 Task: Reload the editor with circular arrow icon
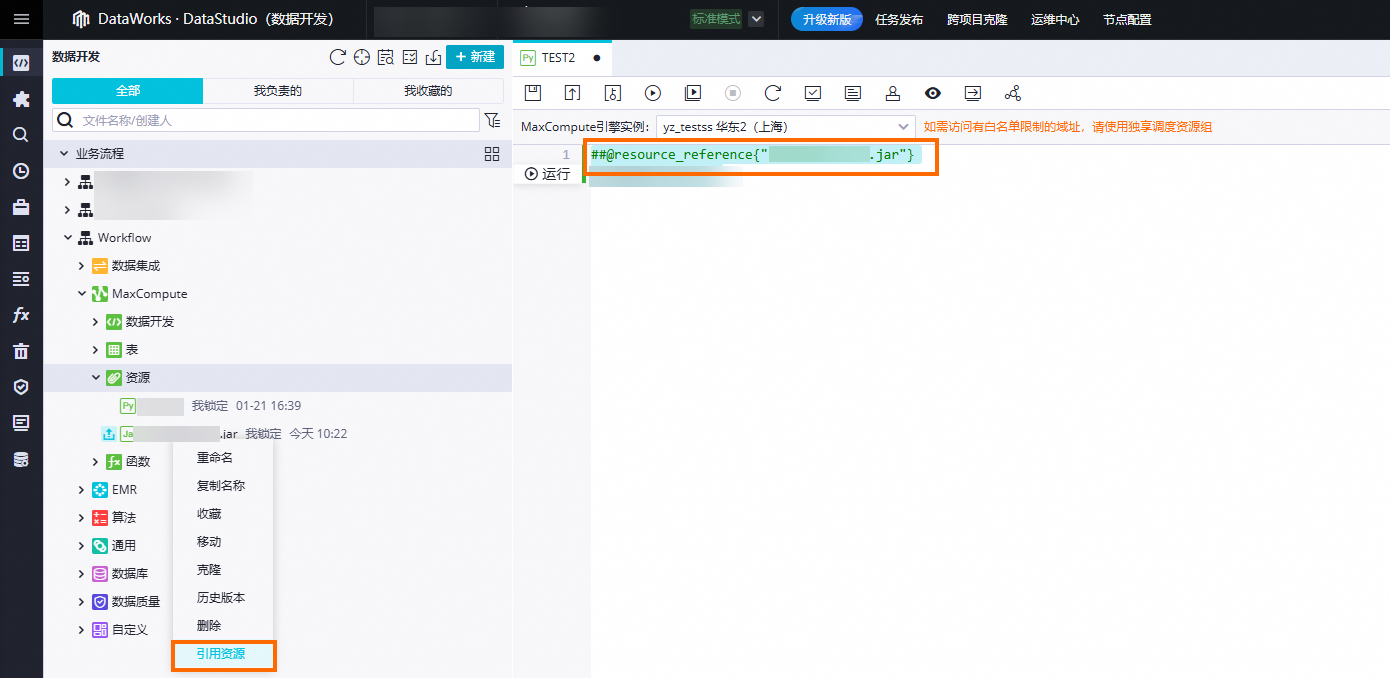point(773,93)
